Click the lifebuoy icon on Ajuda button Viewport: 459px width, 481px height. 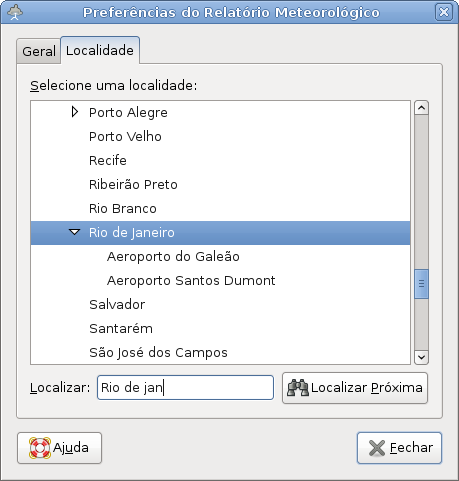tap(40, 448)
